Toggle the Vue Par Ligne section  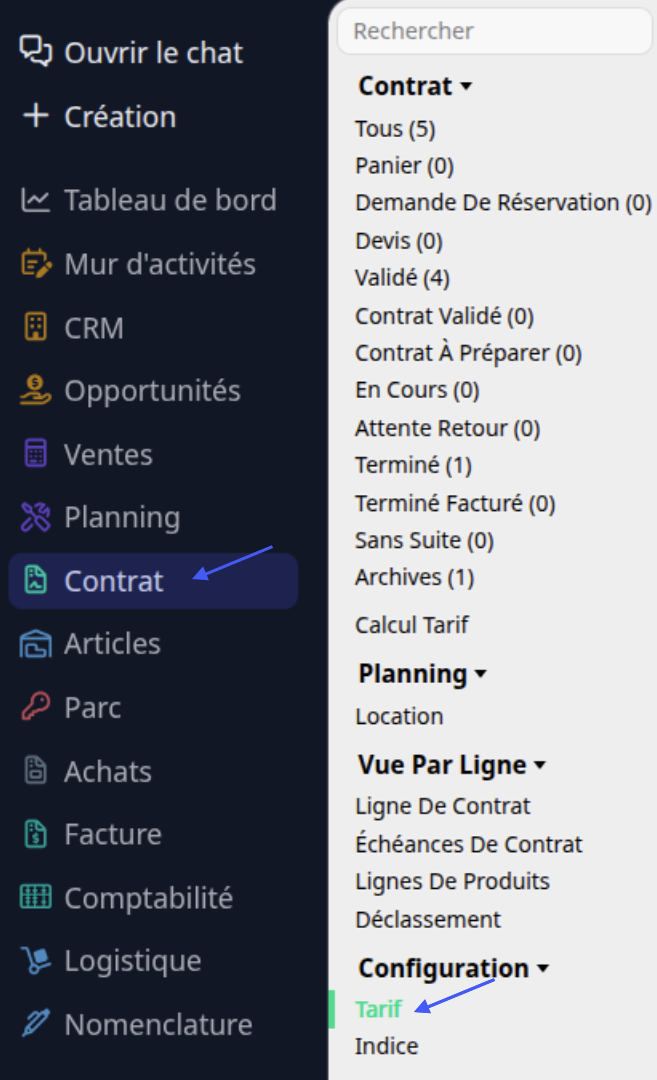tap(452, 765)
